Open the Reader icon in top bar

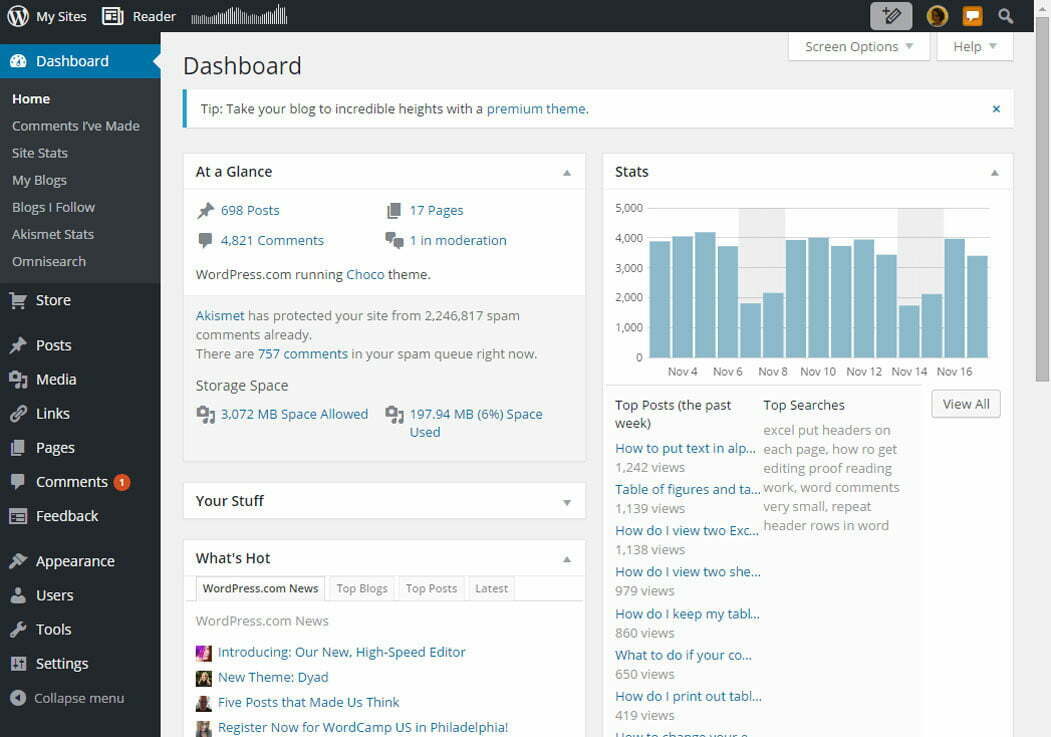pos(113,16)
